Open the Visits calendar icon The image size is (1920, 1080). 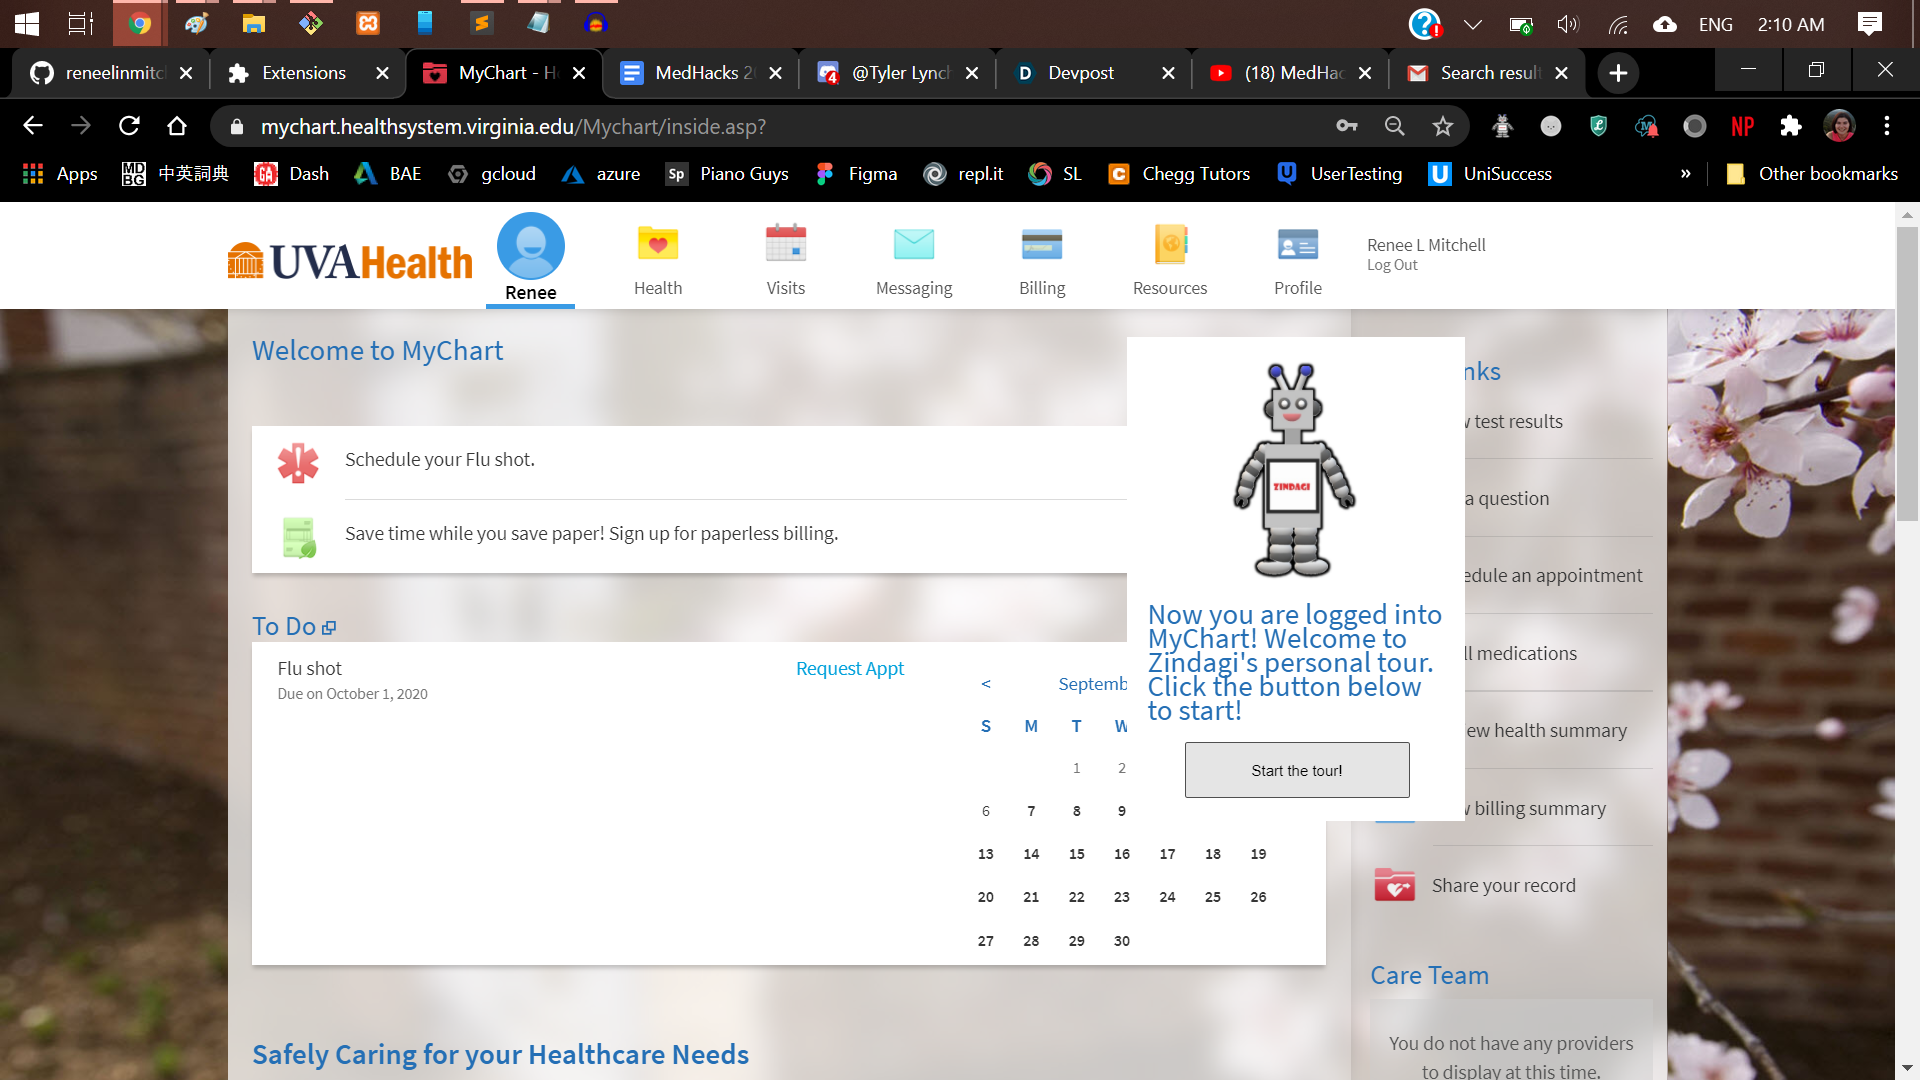pyautogui.click(x=785, y=245)
